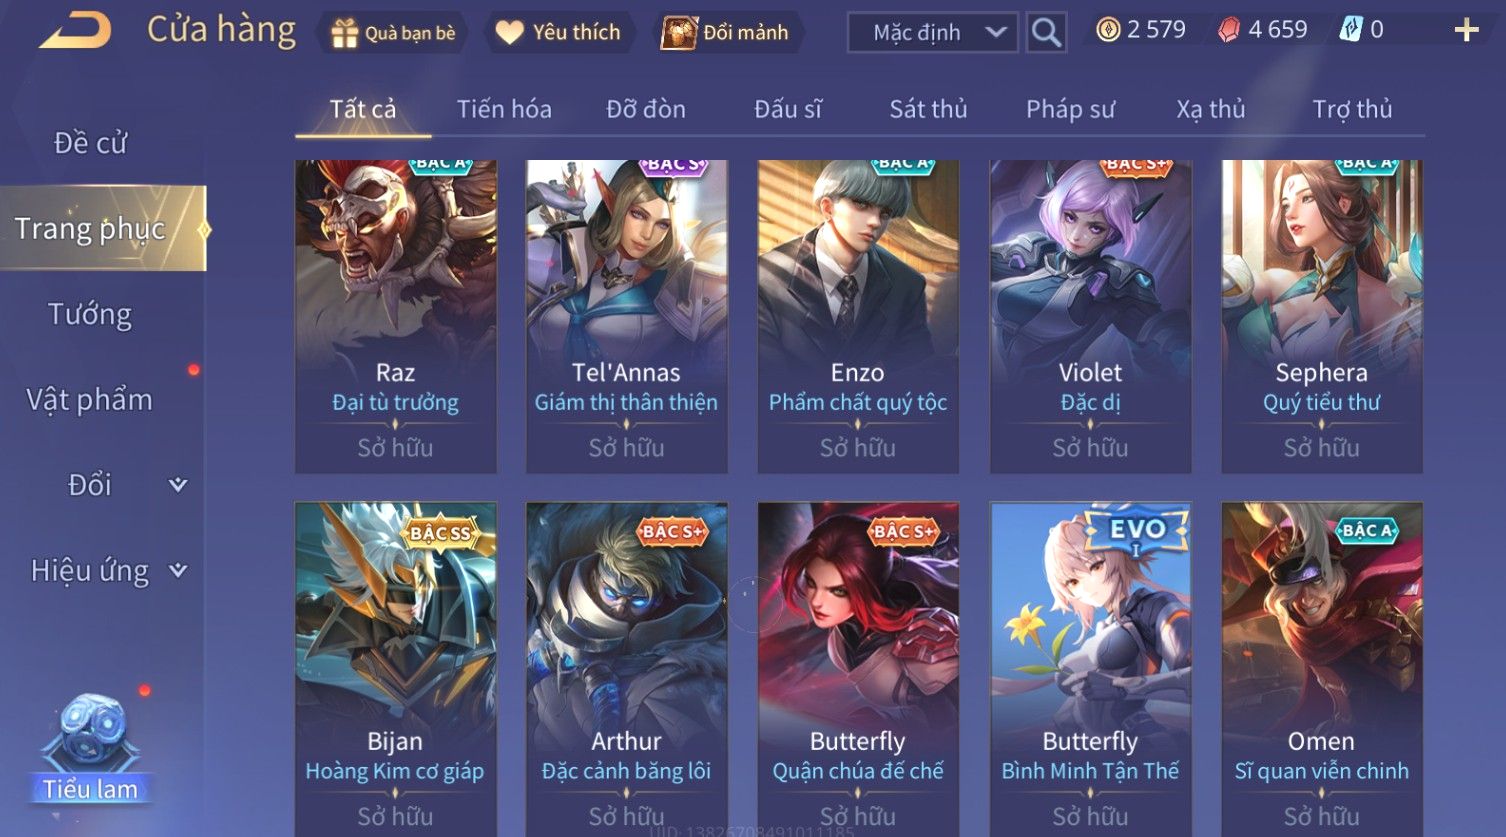This screenshot has width=1506, height=837.
Task: Click the red gem currency icon
Action: tap(1228, 30)
